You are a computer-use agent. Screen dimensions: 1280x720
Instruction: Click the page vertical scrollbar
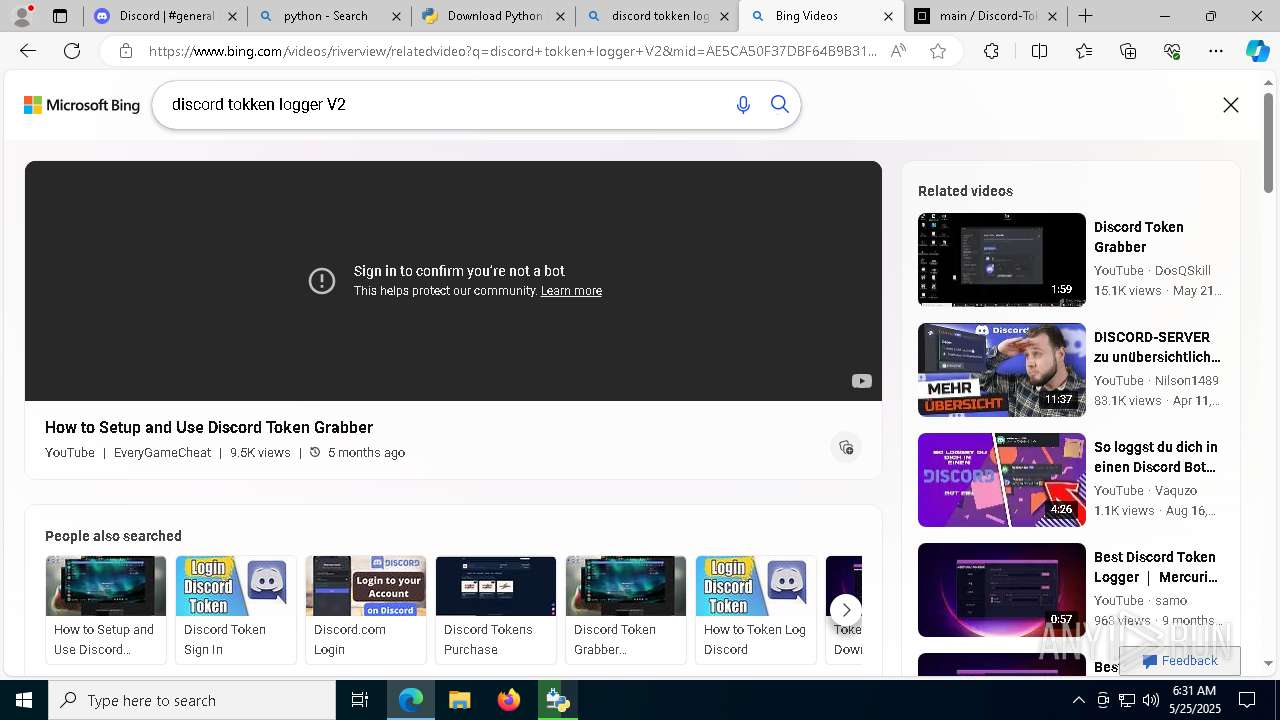point(1269,143)
